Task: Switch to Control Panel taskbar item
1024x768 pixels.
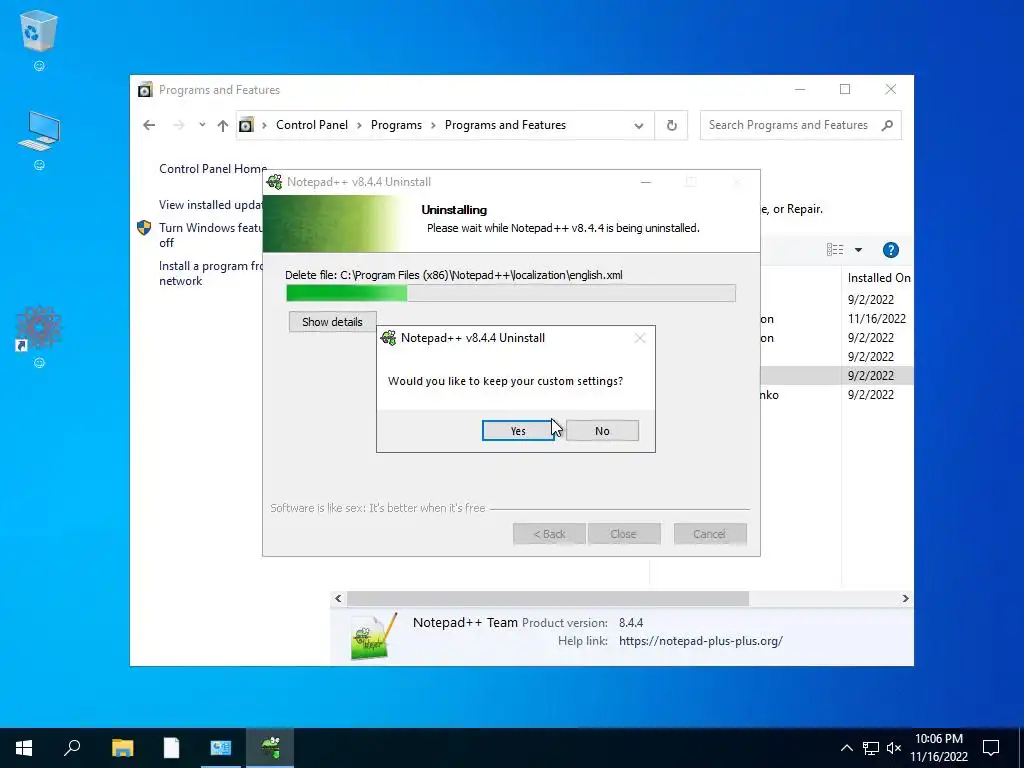Action: 221,748
